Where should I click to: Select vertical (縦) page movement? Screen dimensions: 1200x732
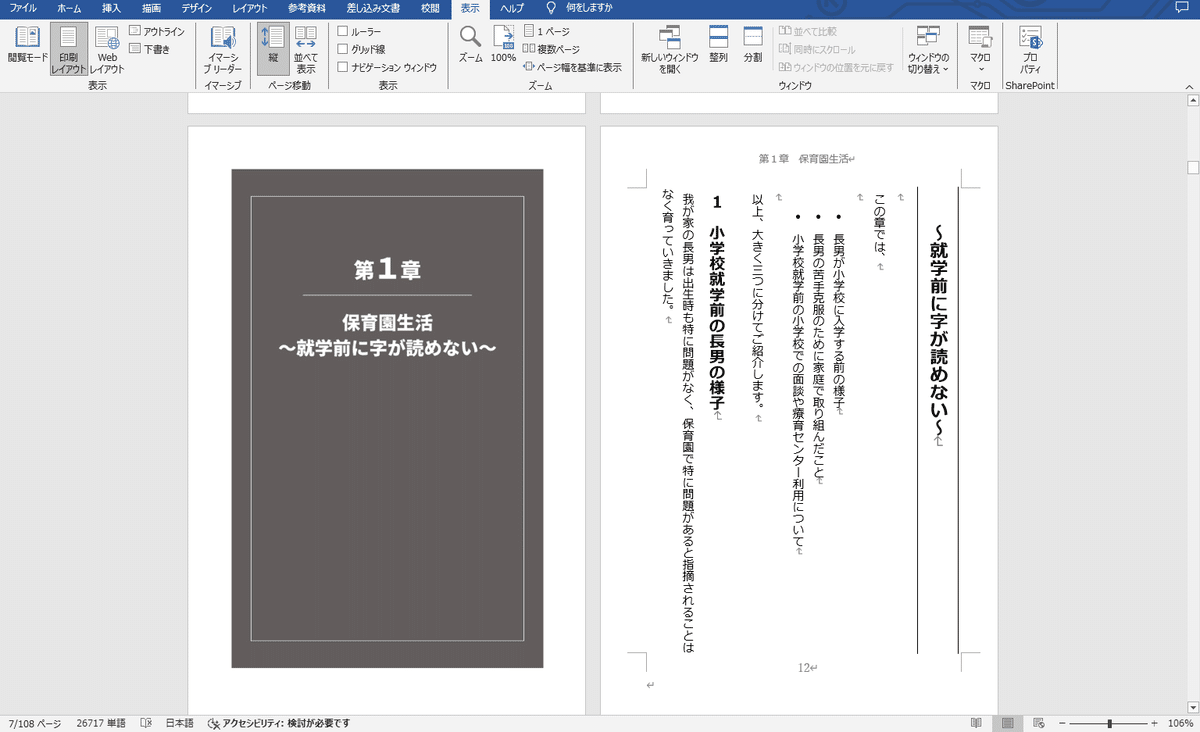click(273, 50)
